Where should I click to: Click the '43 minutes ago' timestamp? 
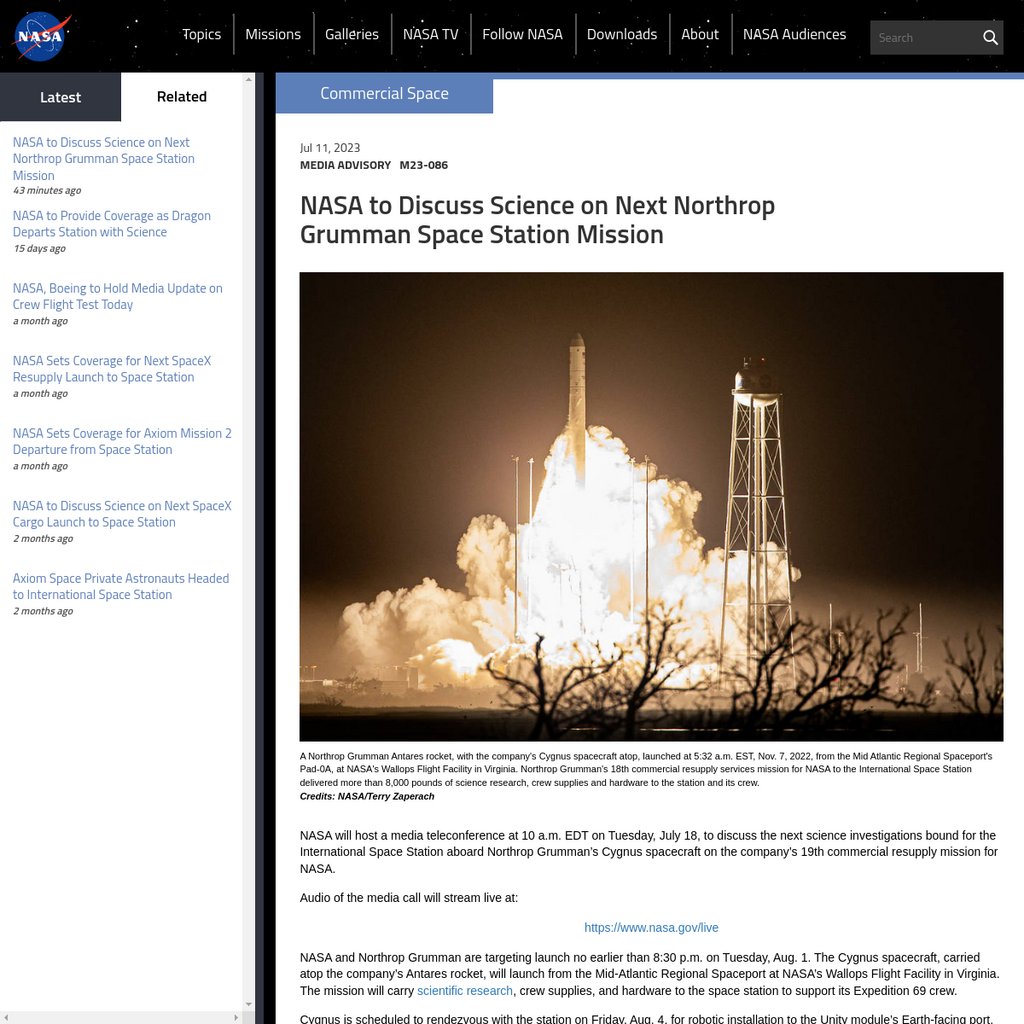pos(47,191)
